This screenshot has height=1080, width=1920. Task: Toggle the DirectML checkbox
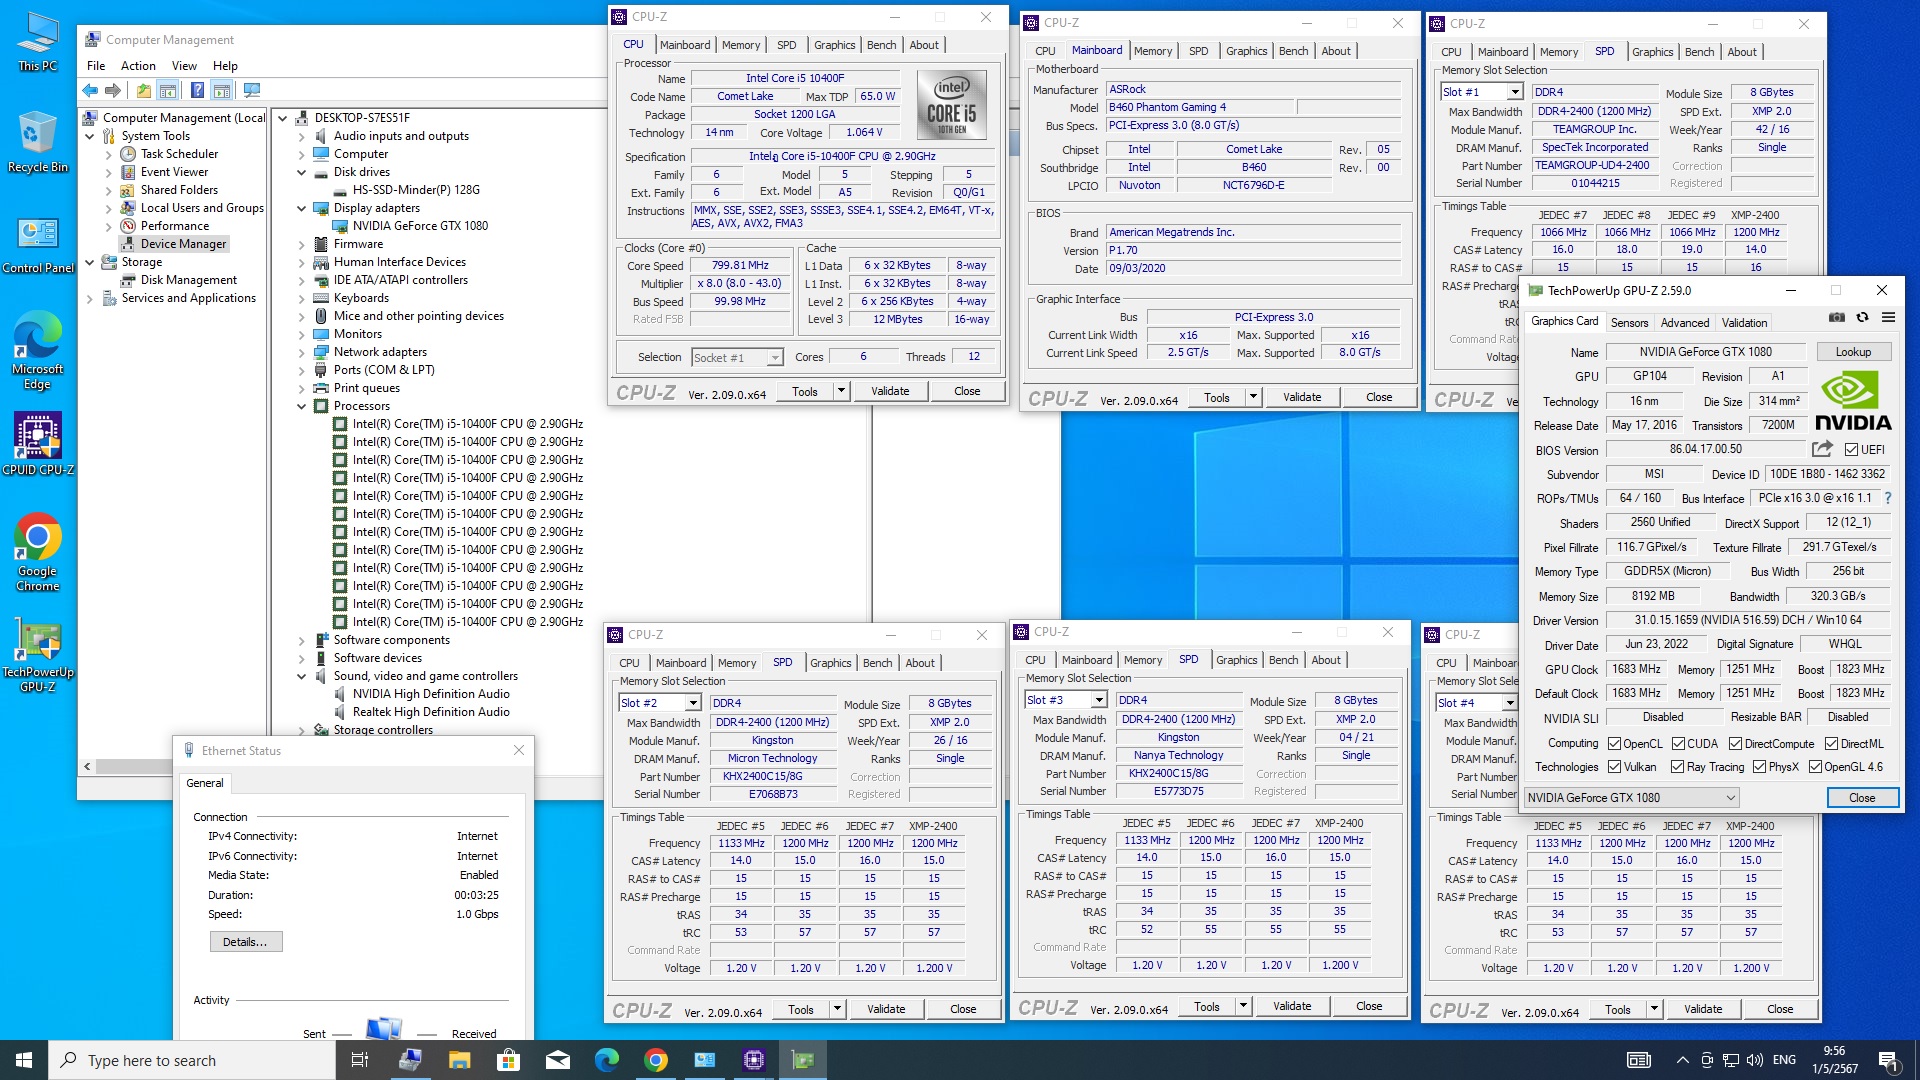coord(1831,743)
